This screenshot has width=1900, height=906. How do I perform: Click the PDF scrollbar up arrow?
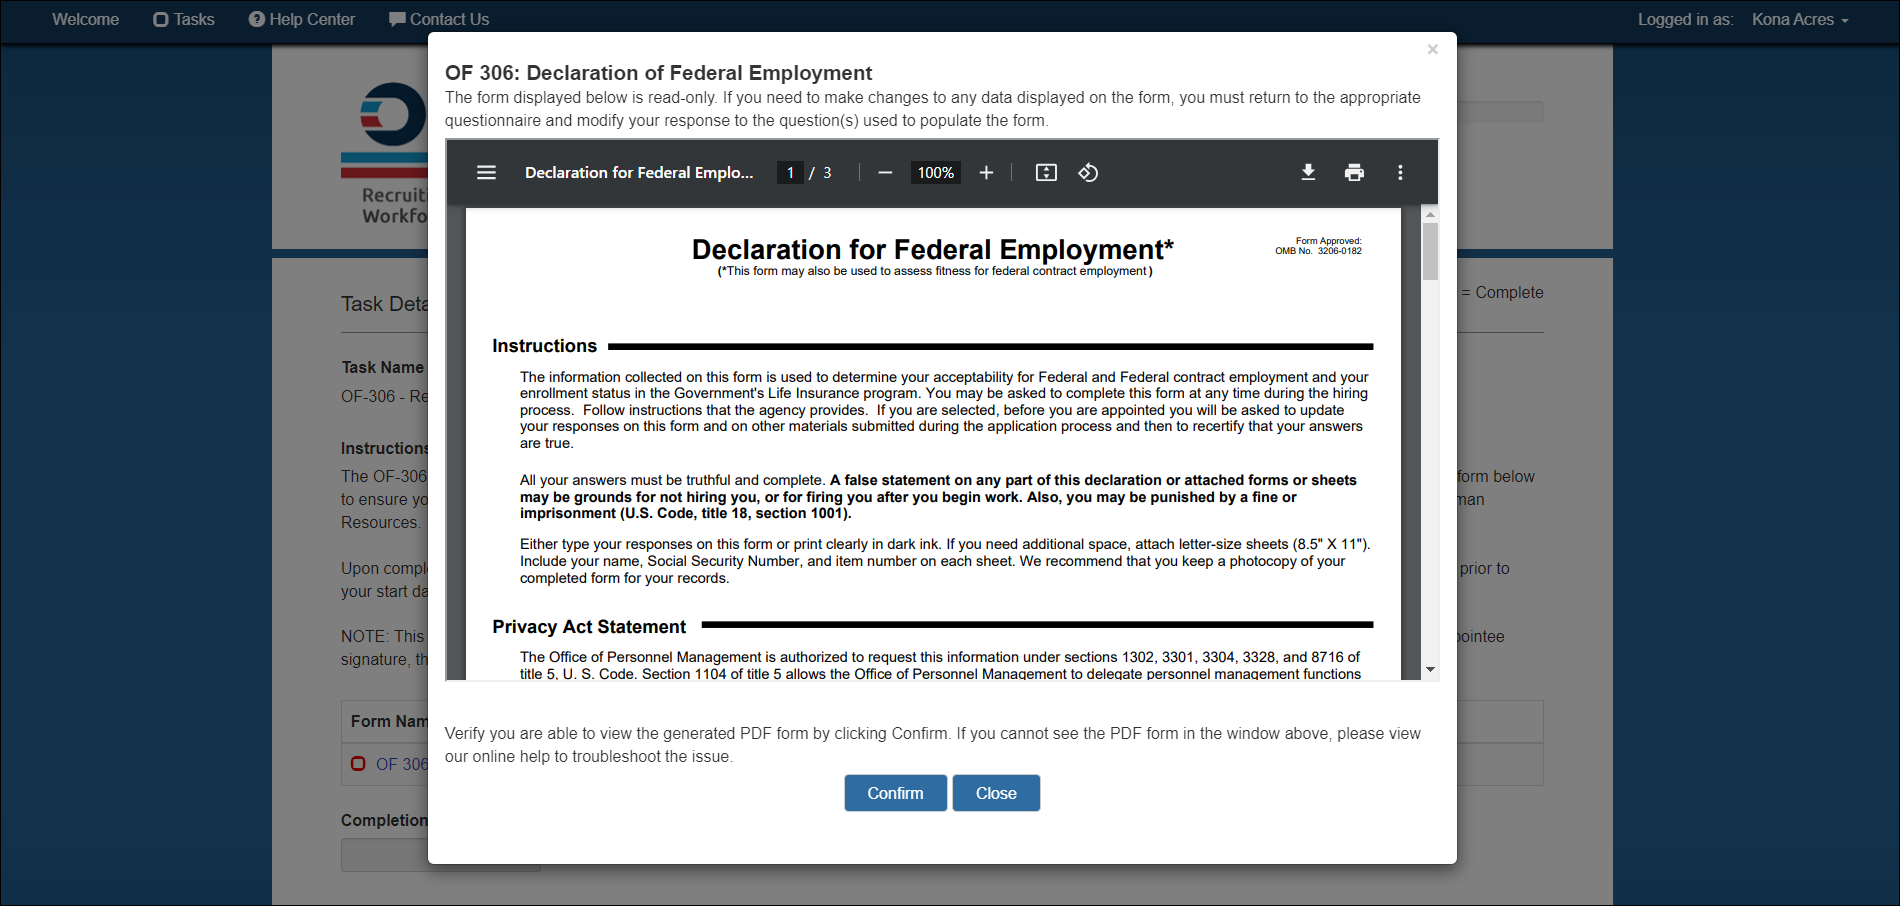pos(1430,214)
